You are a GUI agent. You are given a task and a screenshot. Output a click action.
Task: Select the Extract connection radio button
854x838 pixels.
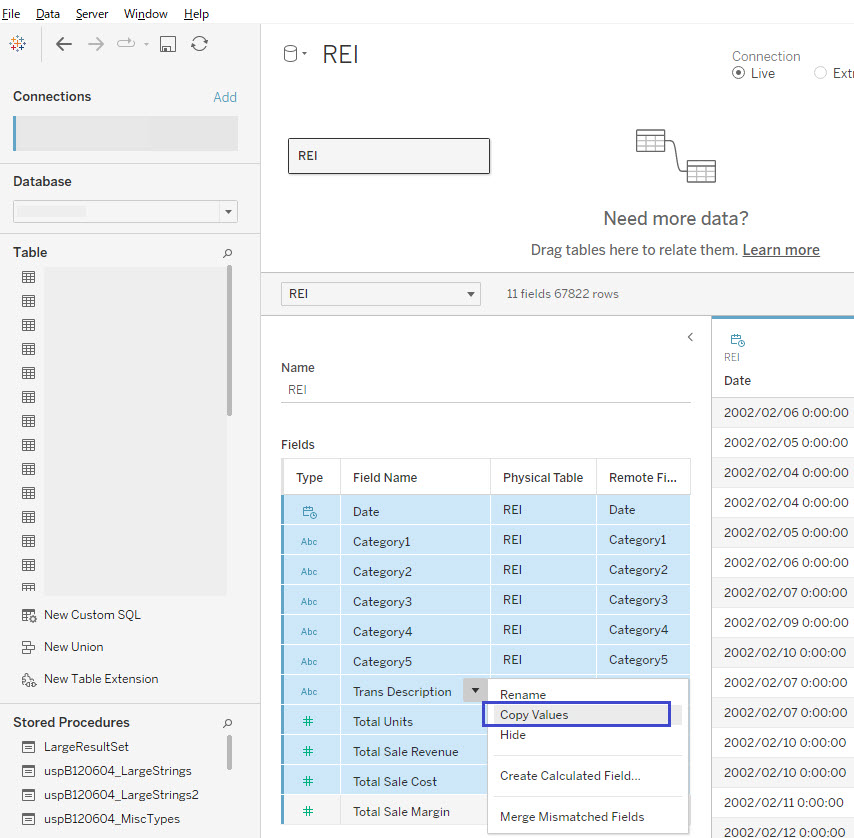coord(820,73)
